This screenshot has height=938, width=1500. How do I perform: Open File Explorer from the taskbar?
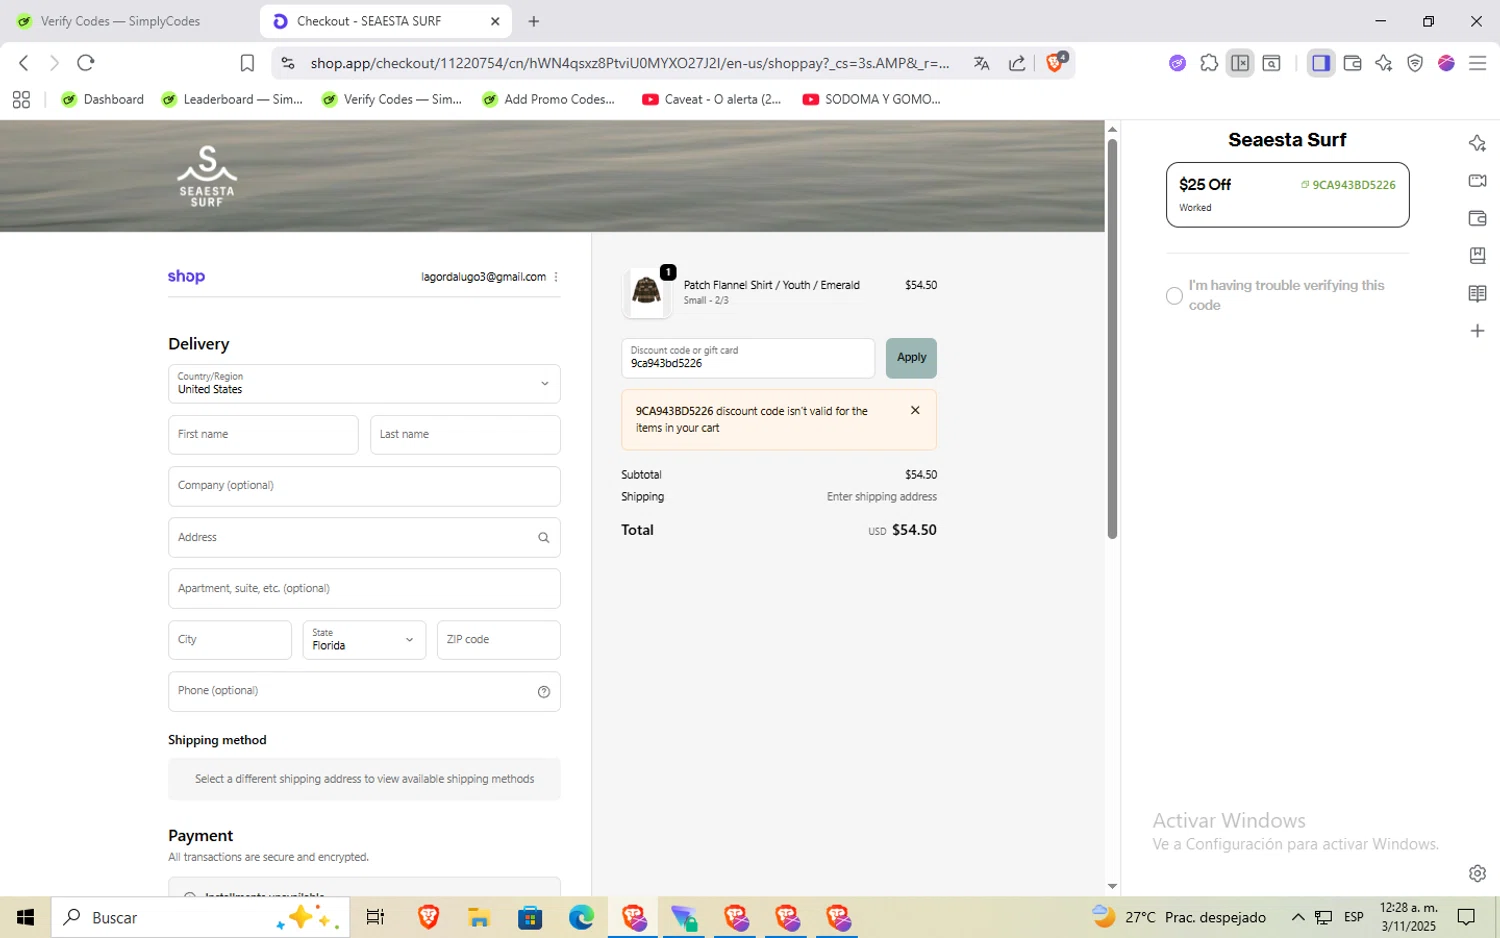click(x=478, y=917)
